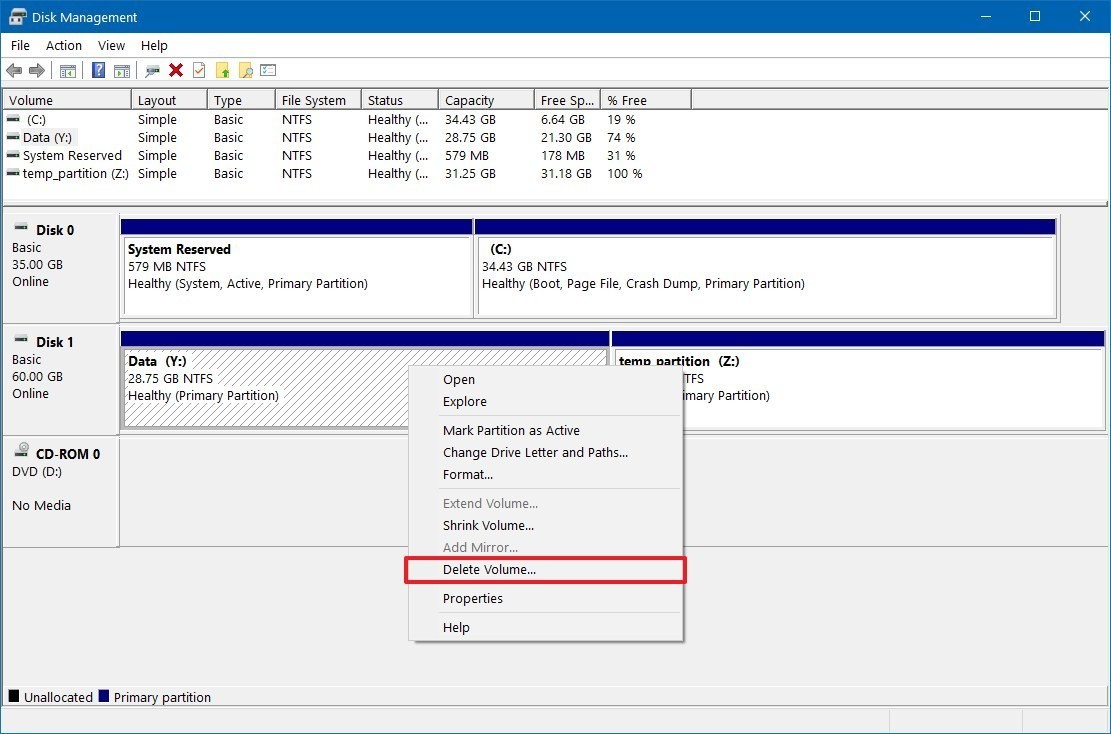Click the Properties checkmark page toolbar icon

coord(199,70)
